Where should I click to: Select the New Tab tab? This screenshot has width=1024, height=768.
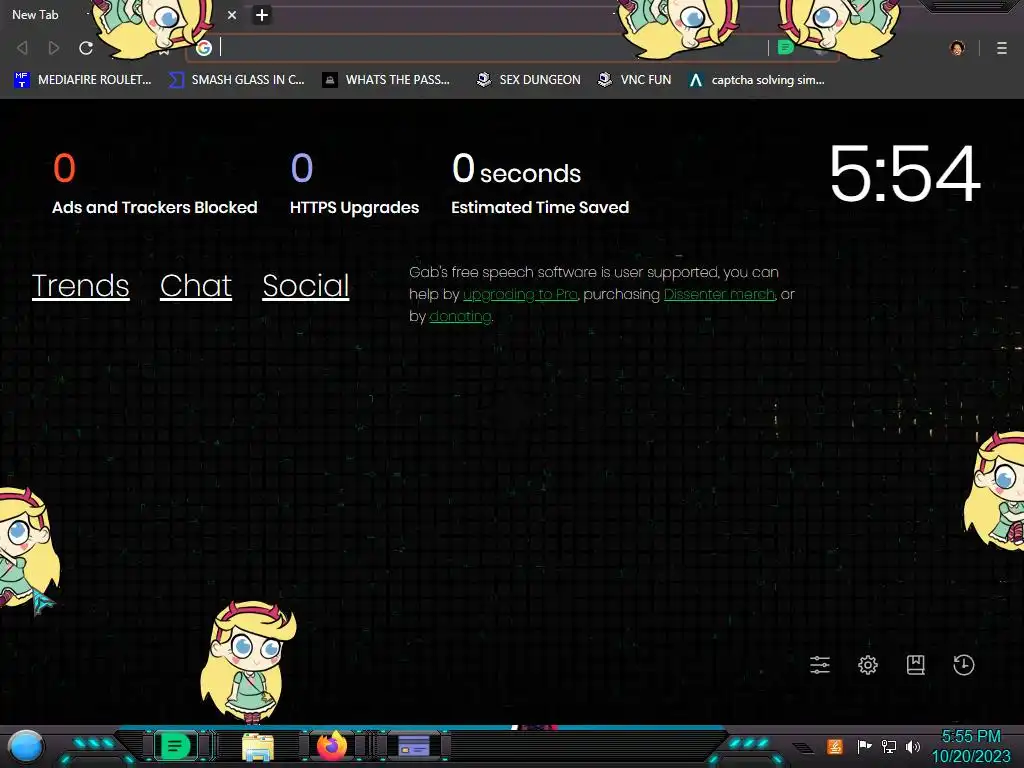(x=124, y=15)
